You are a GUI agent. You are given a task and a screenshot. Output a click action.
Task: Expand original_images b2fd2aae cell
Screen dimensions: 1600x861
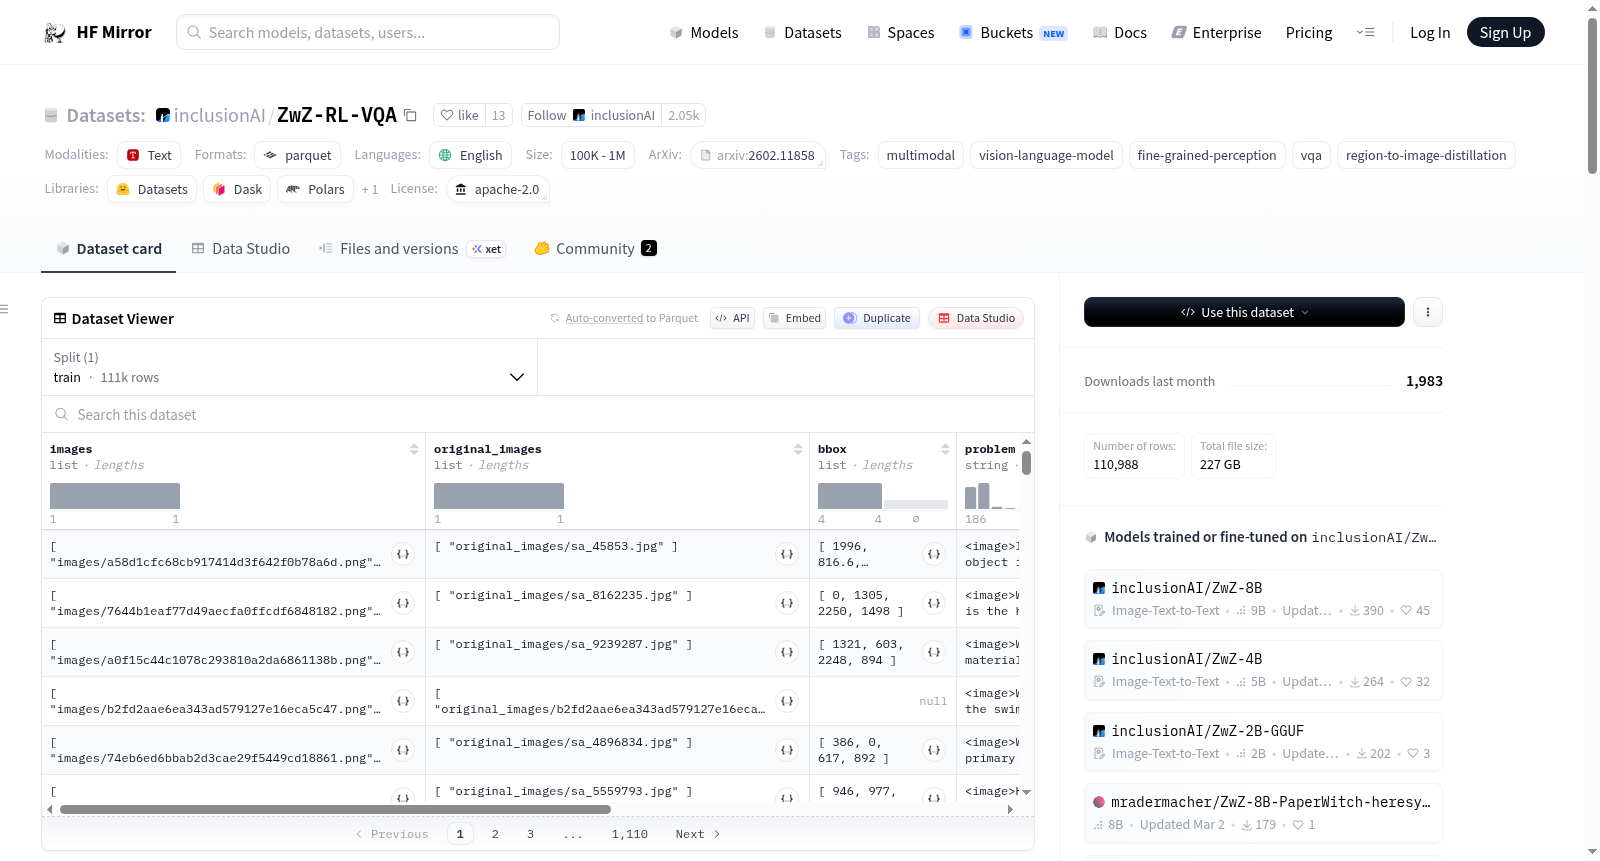(x=787, y=701)
